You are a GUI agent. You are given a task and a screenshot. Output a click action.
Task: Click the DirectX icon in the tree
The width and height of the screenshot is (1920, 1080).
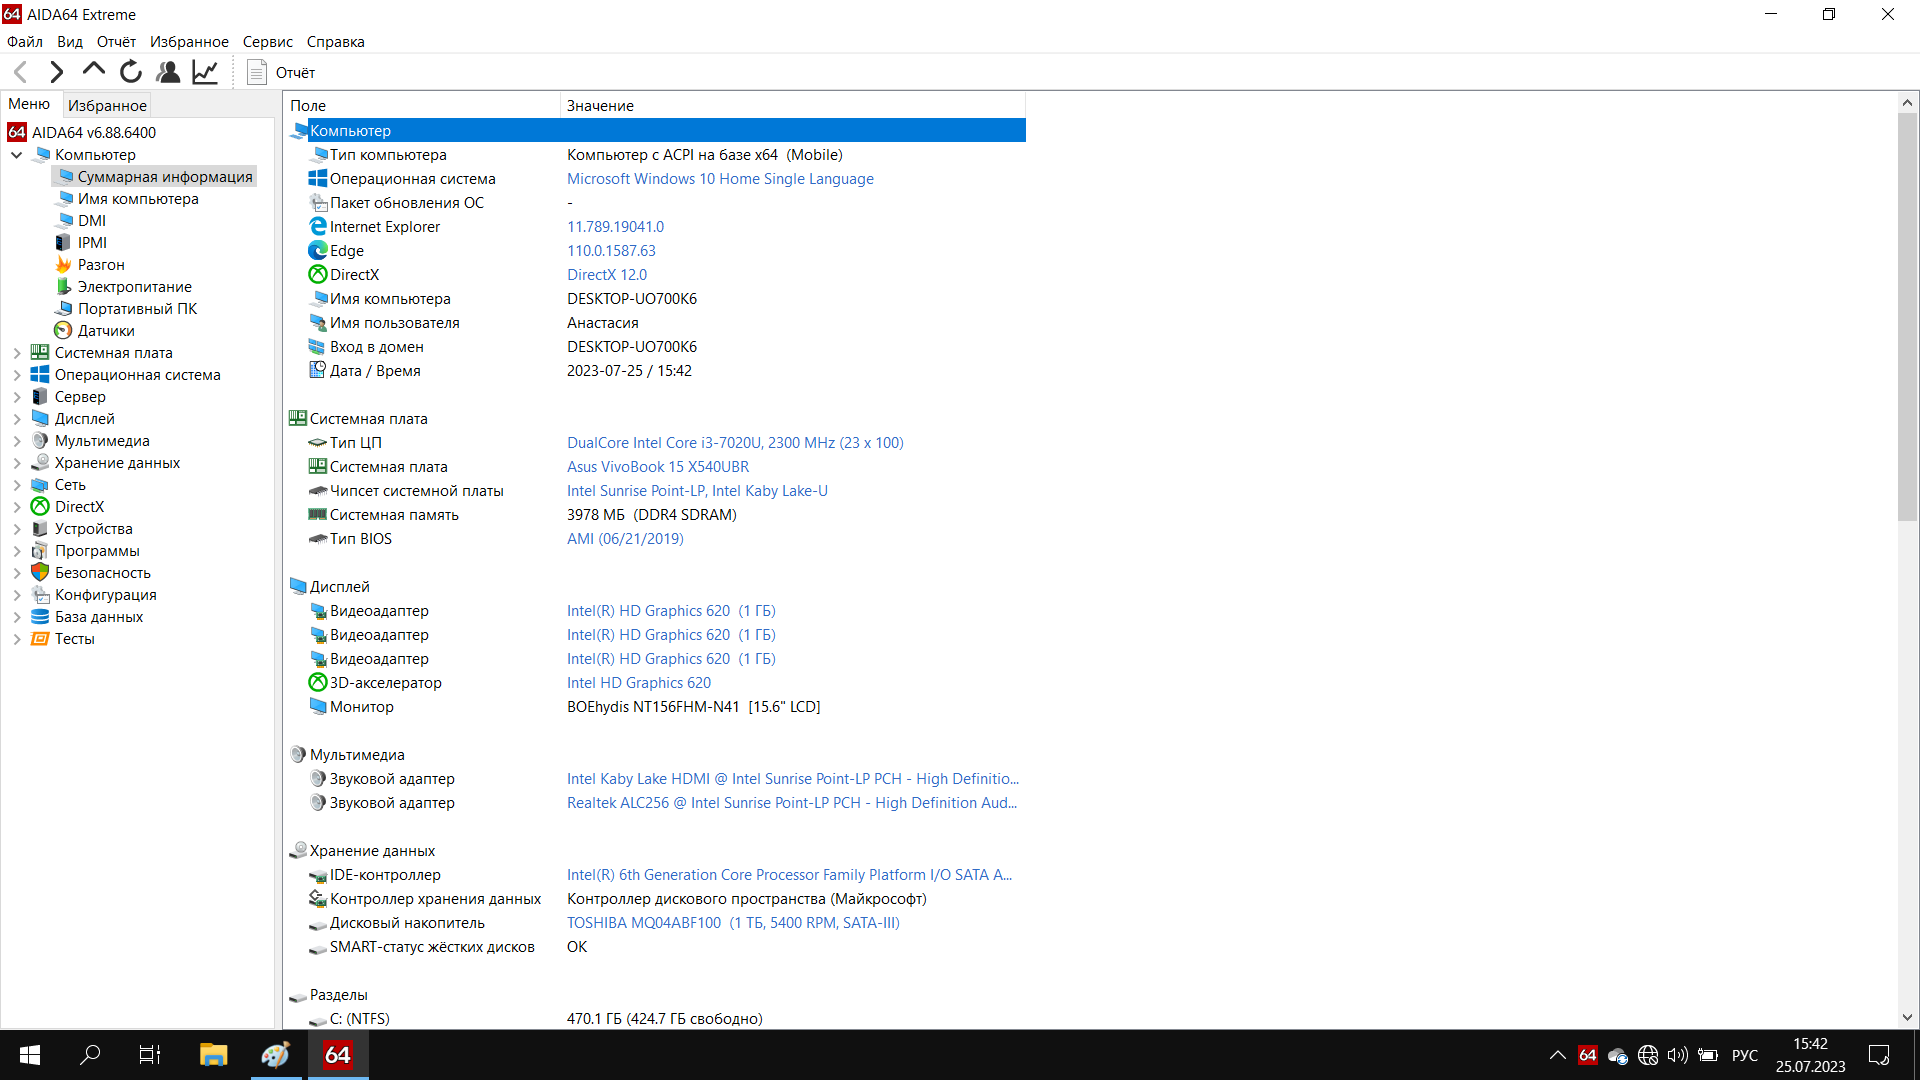[40, 507]
